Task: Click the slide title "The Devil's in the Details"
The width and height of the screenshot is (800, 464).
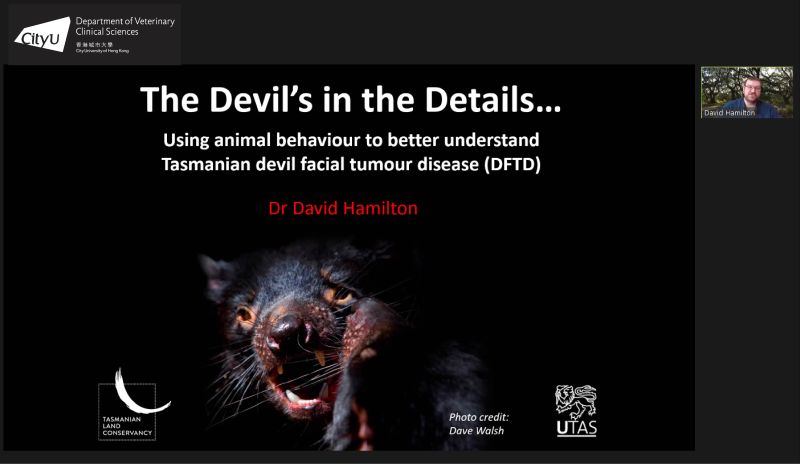Action: coord(350,100)
